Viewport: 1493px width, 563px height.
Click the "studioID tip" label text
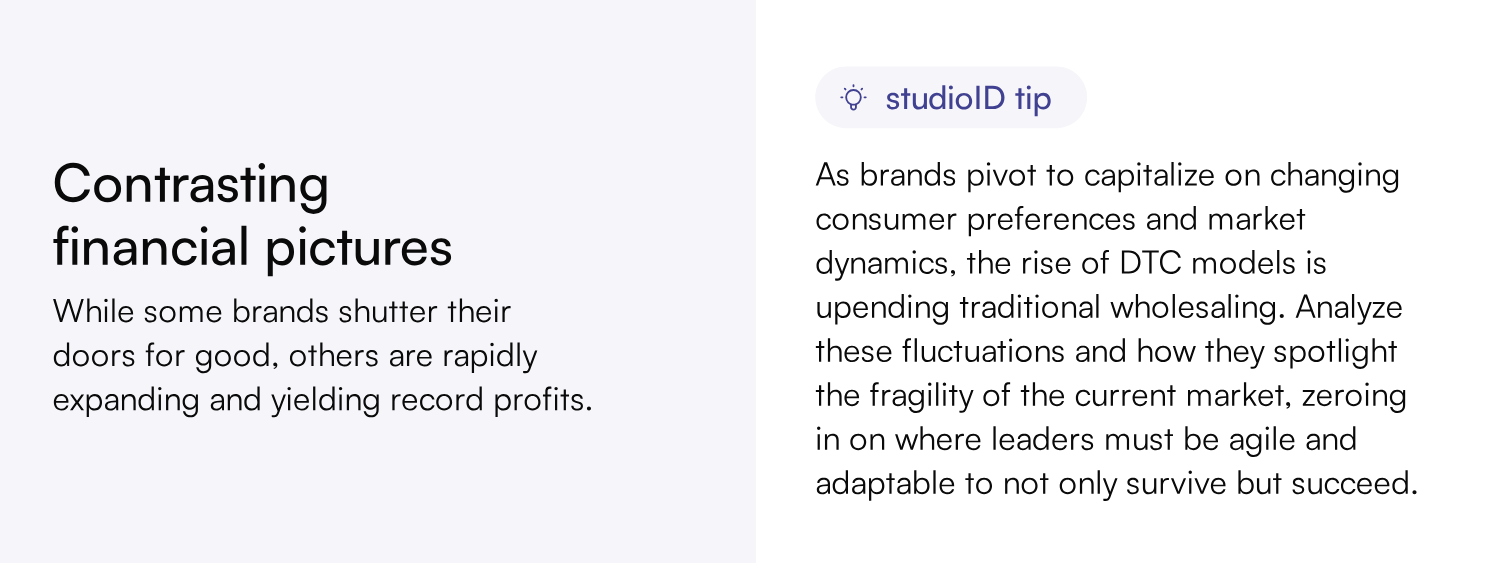coord(967,99)
